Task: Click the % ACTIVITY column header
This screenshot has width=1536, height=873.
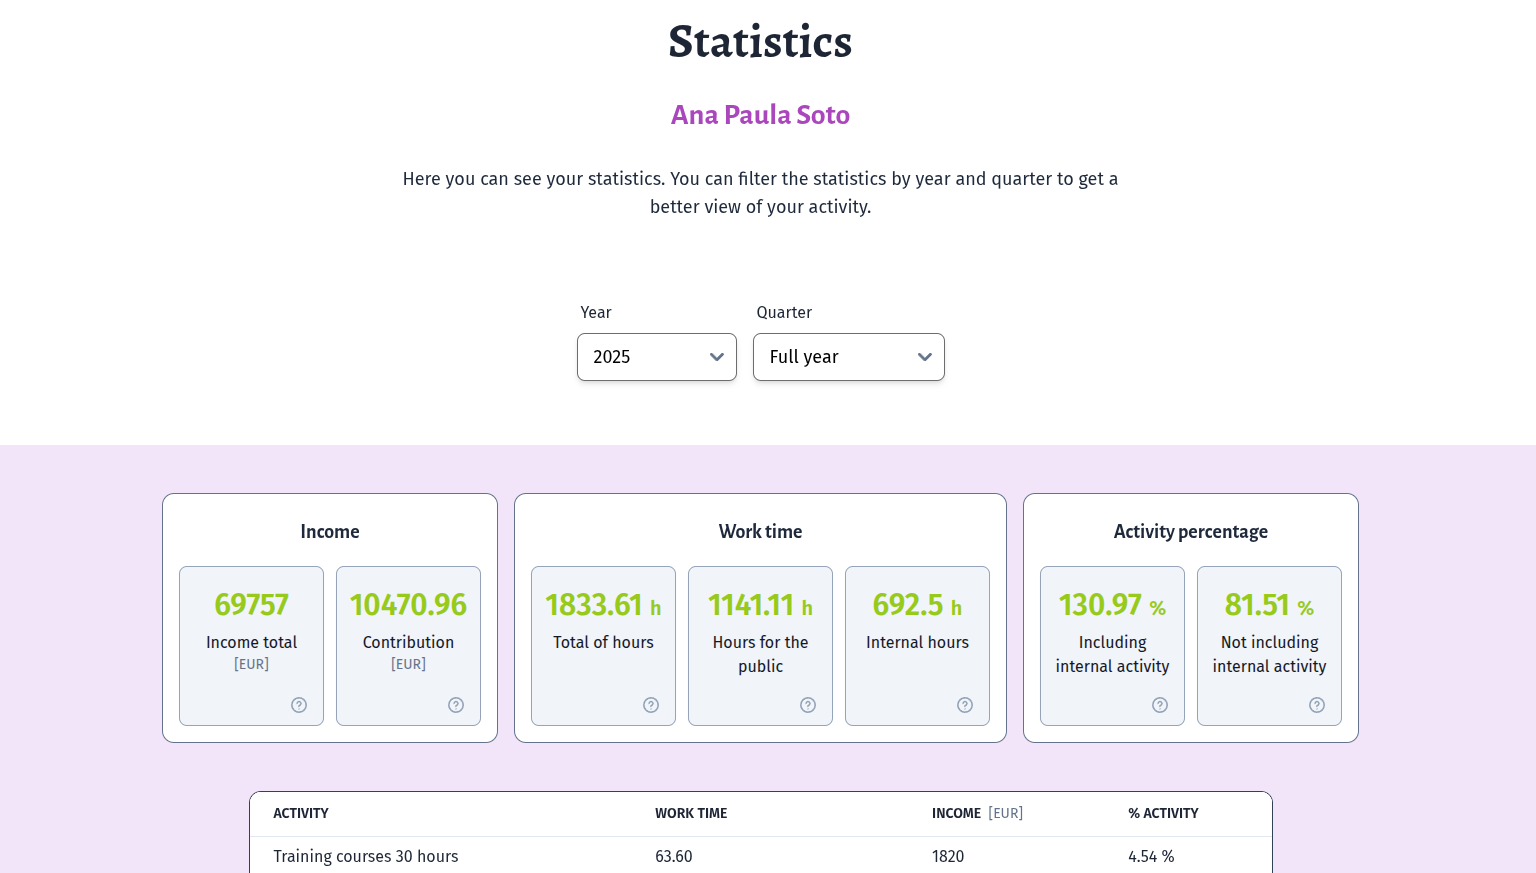Action: [x=1163, y=814]
